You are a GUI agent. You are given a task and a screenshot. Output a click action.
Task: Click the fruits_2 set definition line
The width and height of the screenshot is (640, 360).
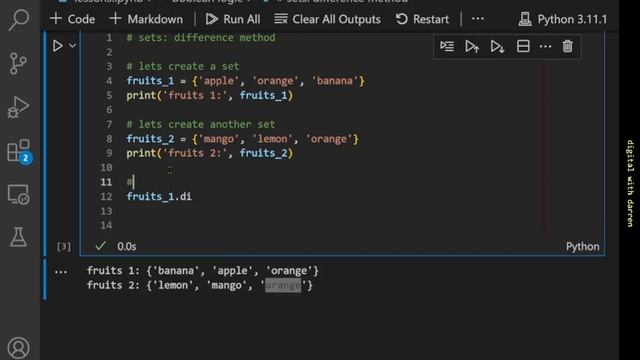coord(242,139)
